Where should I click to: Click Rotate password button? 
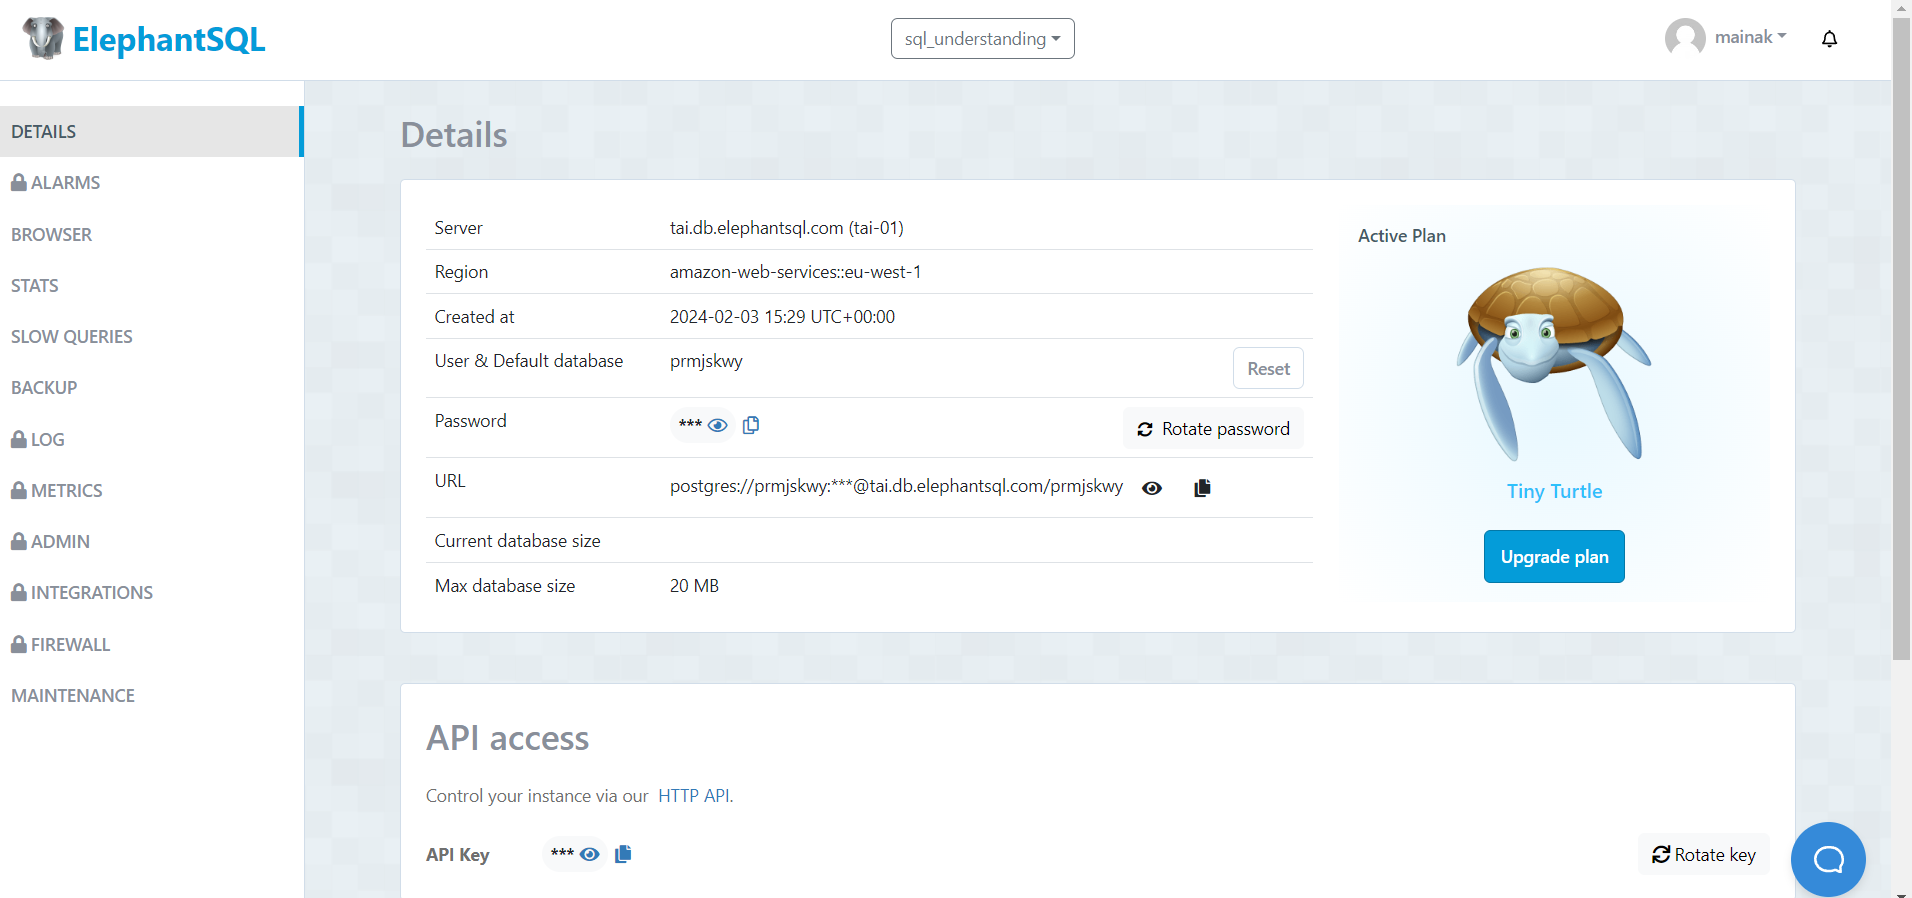tap(1213, 429)
